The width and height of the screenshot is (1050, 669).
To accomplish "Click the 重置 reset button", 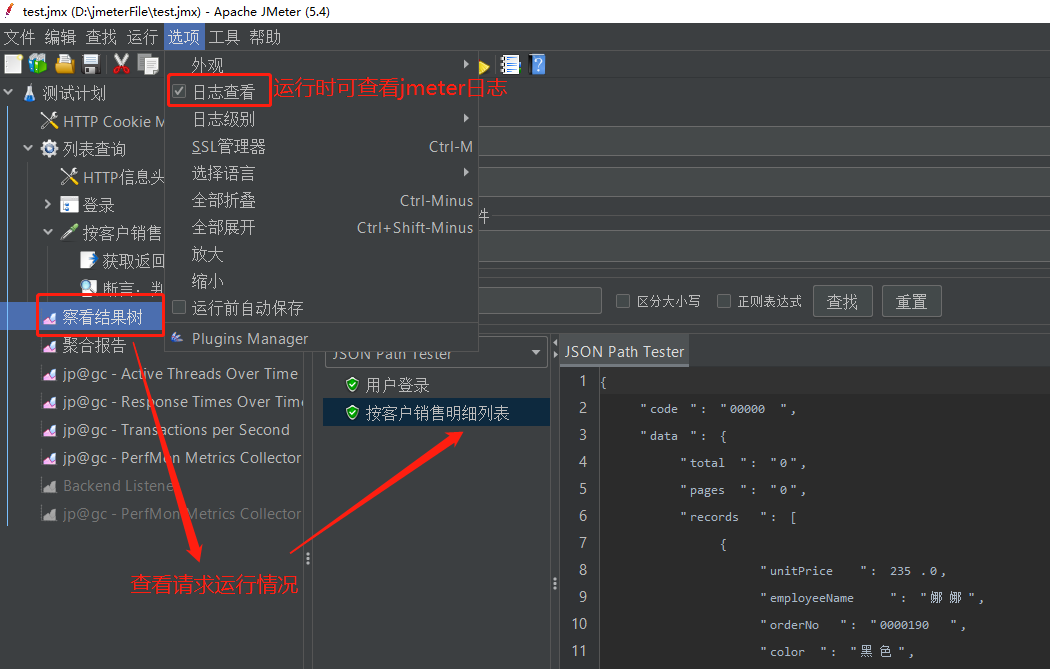I will 911,301.
